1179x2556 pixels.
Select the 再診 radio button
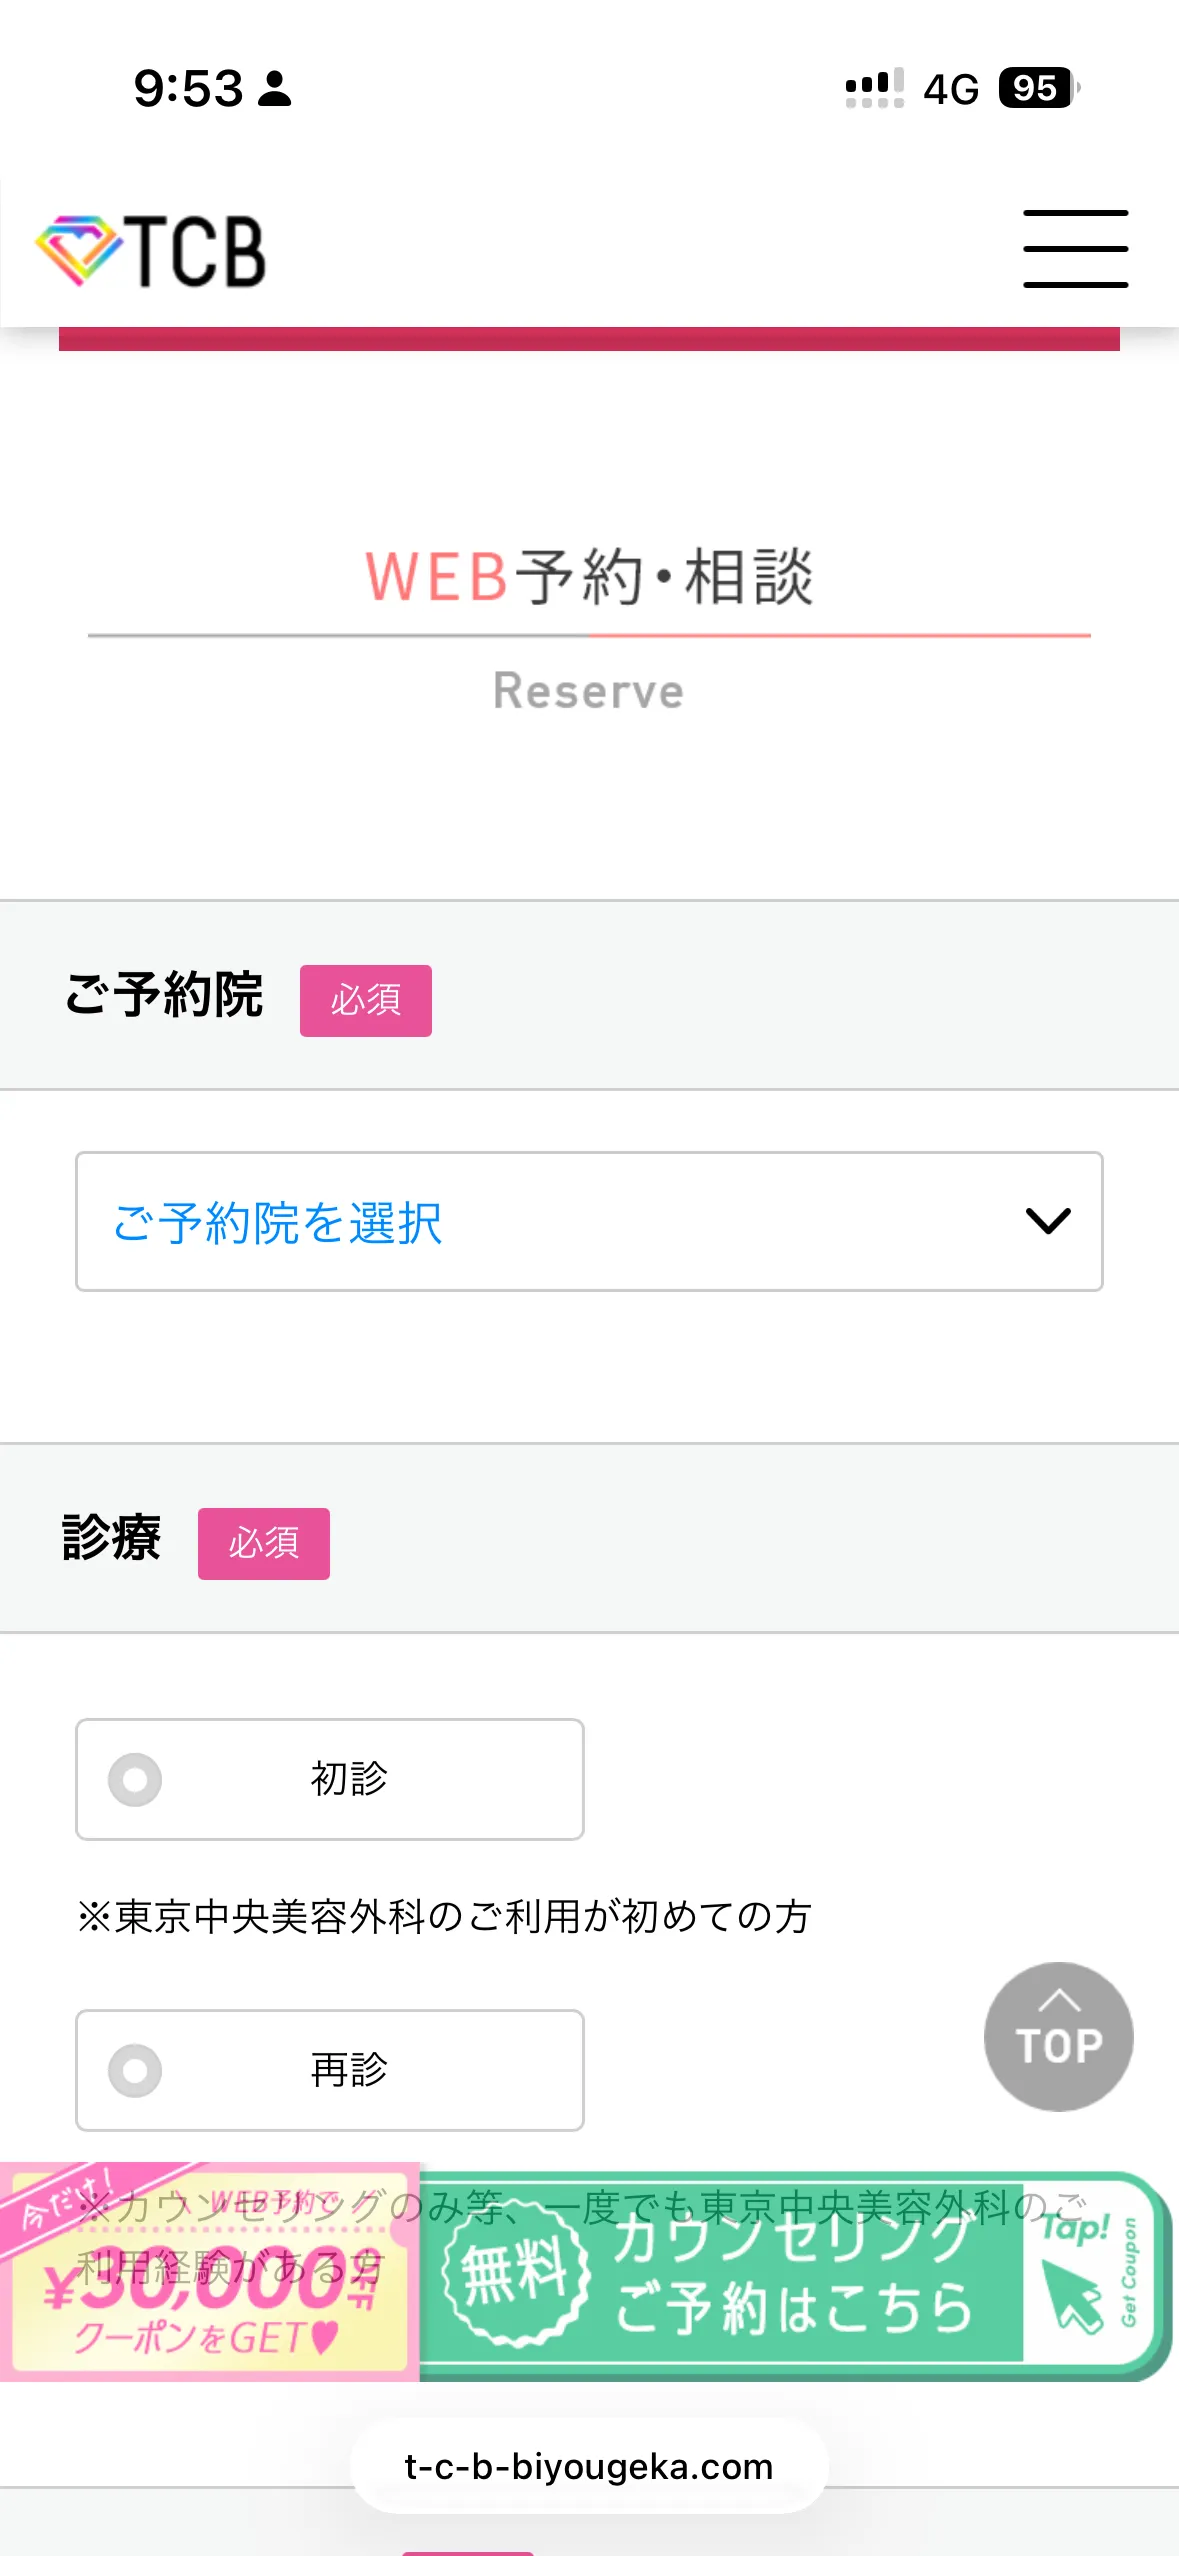[135, 2070]
